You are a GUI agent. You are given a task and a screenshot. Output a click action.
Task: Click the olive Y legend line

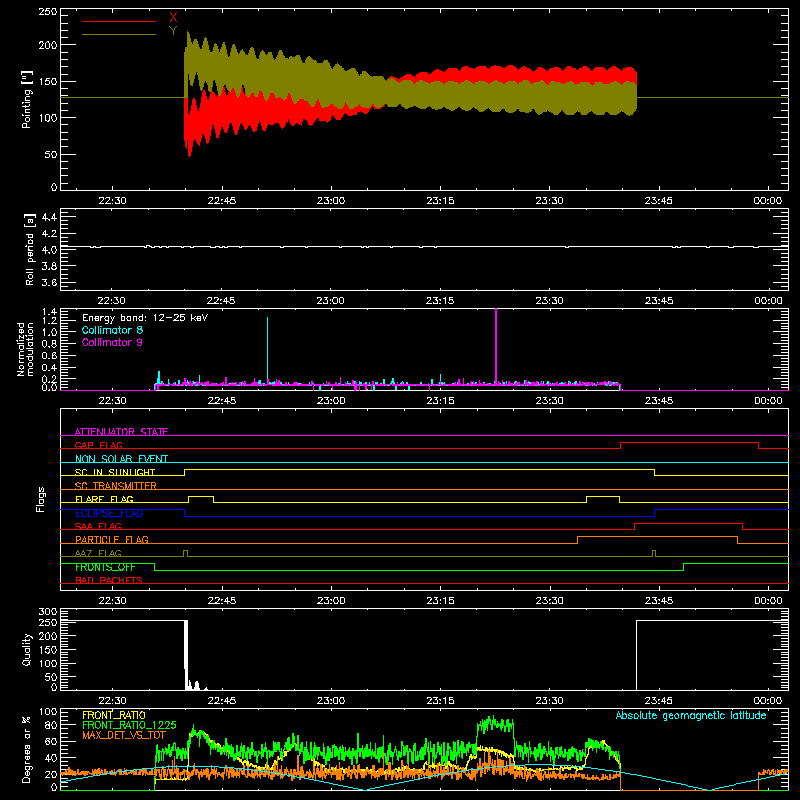(119, 34)
